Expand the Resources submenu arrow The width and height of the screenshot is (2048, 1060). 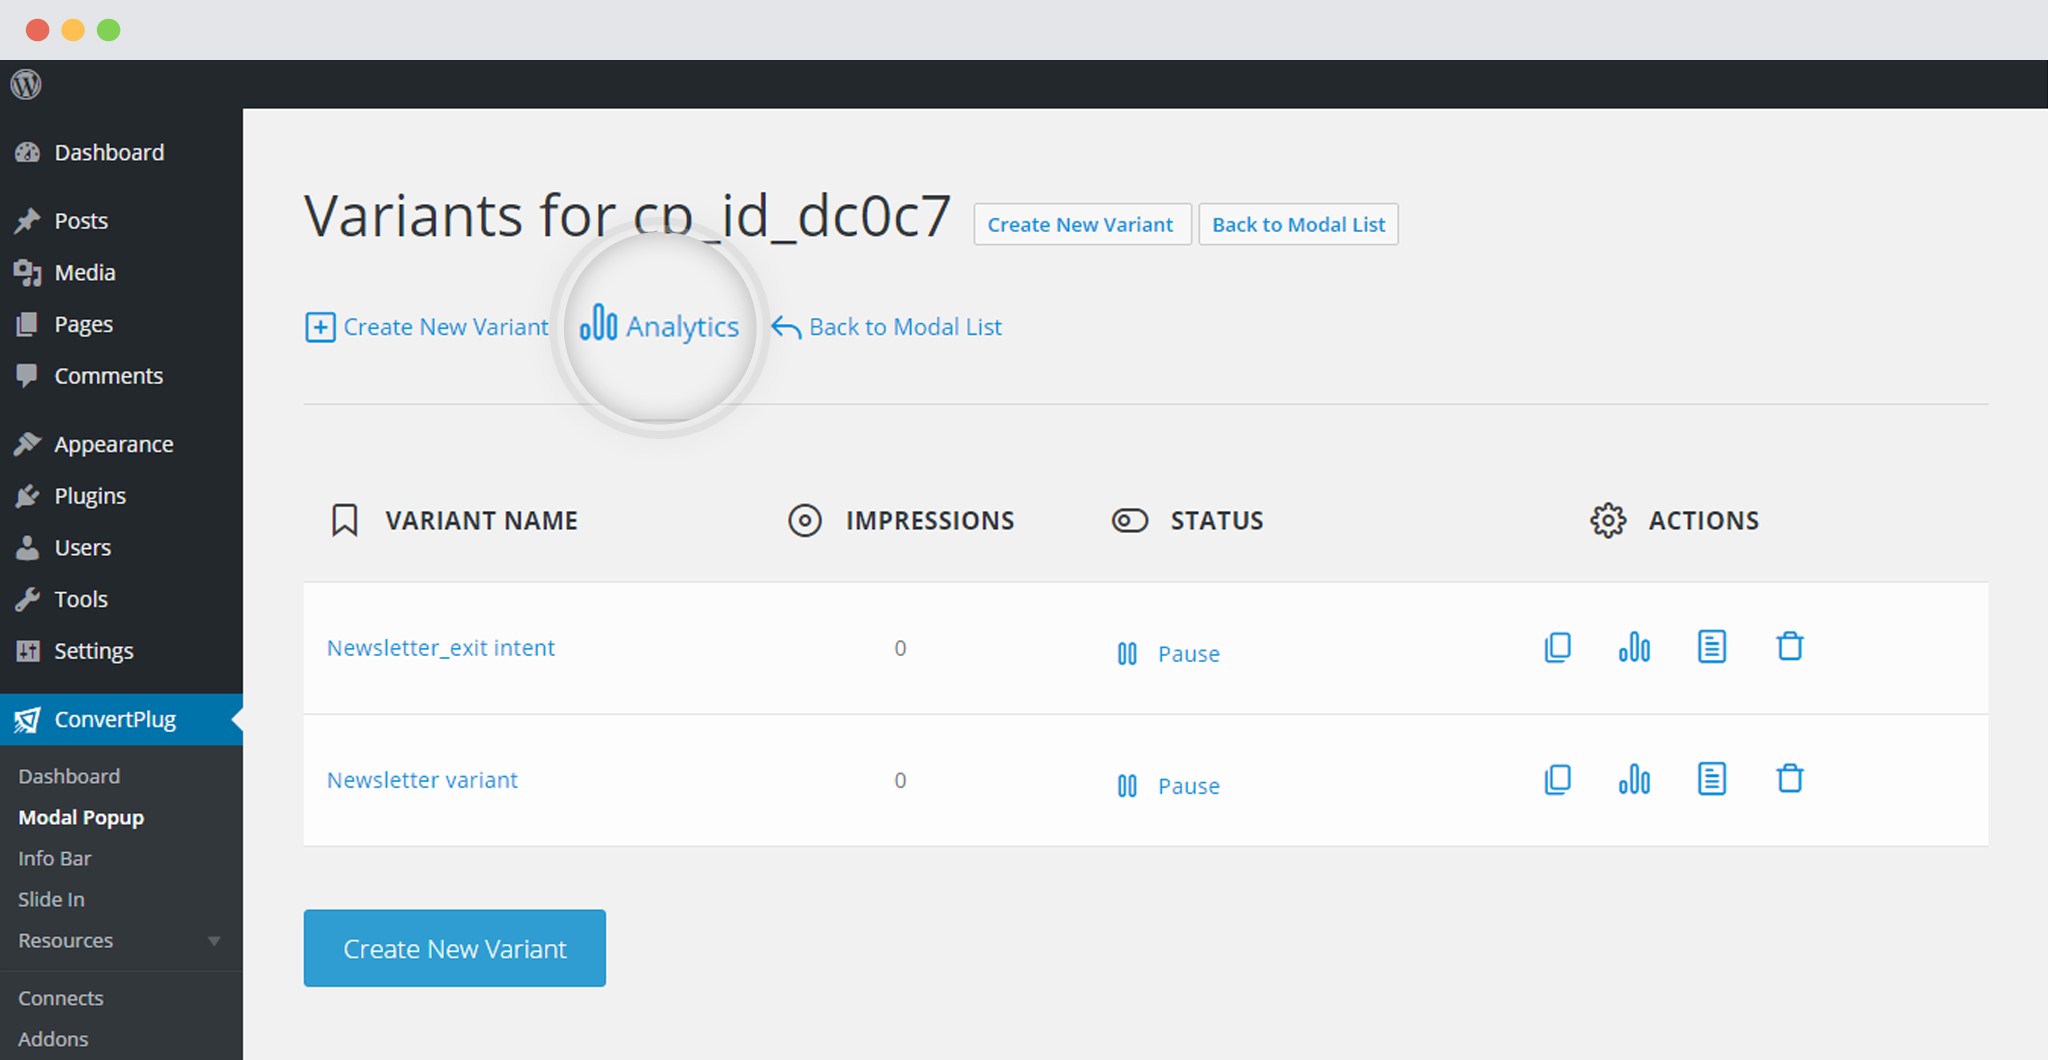coord(213,941)
